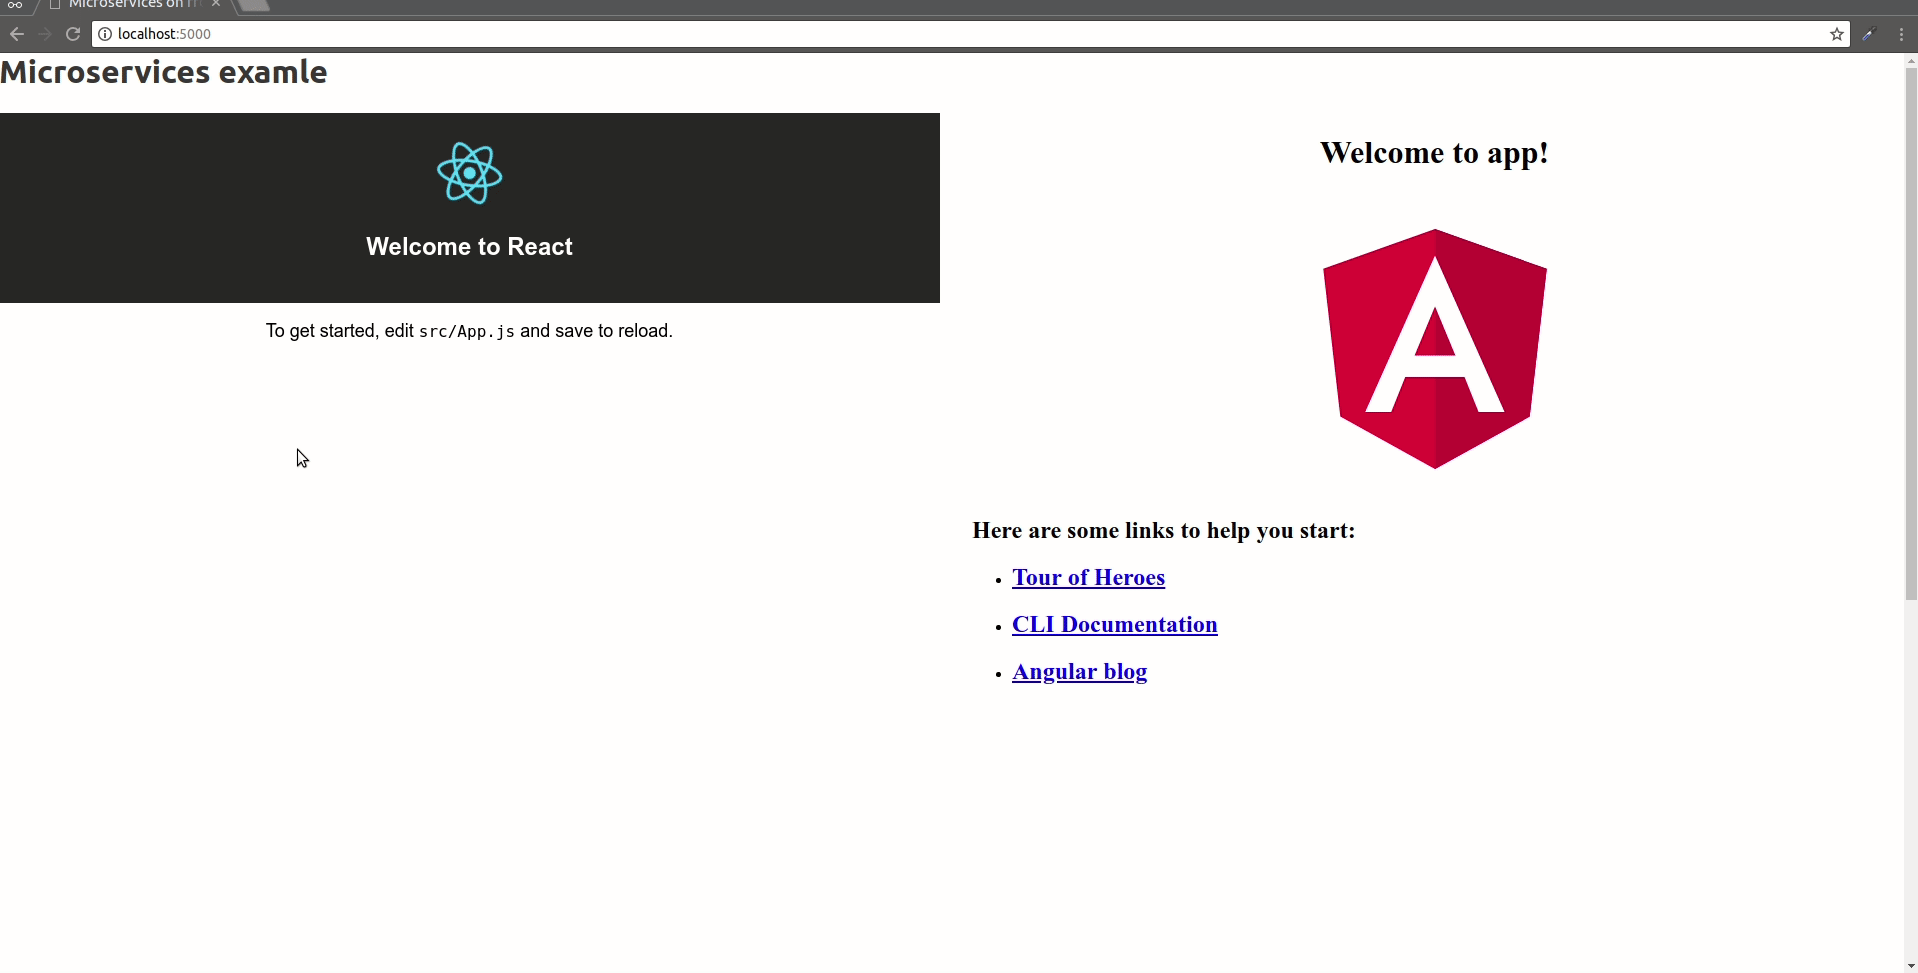Click the 'Welcome to app!' heading
Viewport: 1918px width, 973px height.
[1434, 153]
